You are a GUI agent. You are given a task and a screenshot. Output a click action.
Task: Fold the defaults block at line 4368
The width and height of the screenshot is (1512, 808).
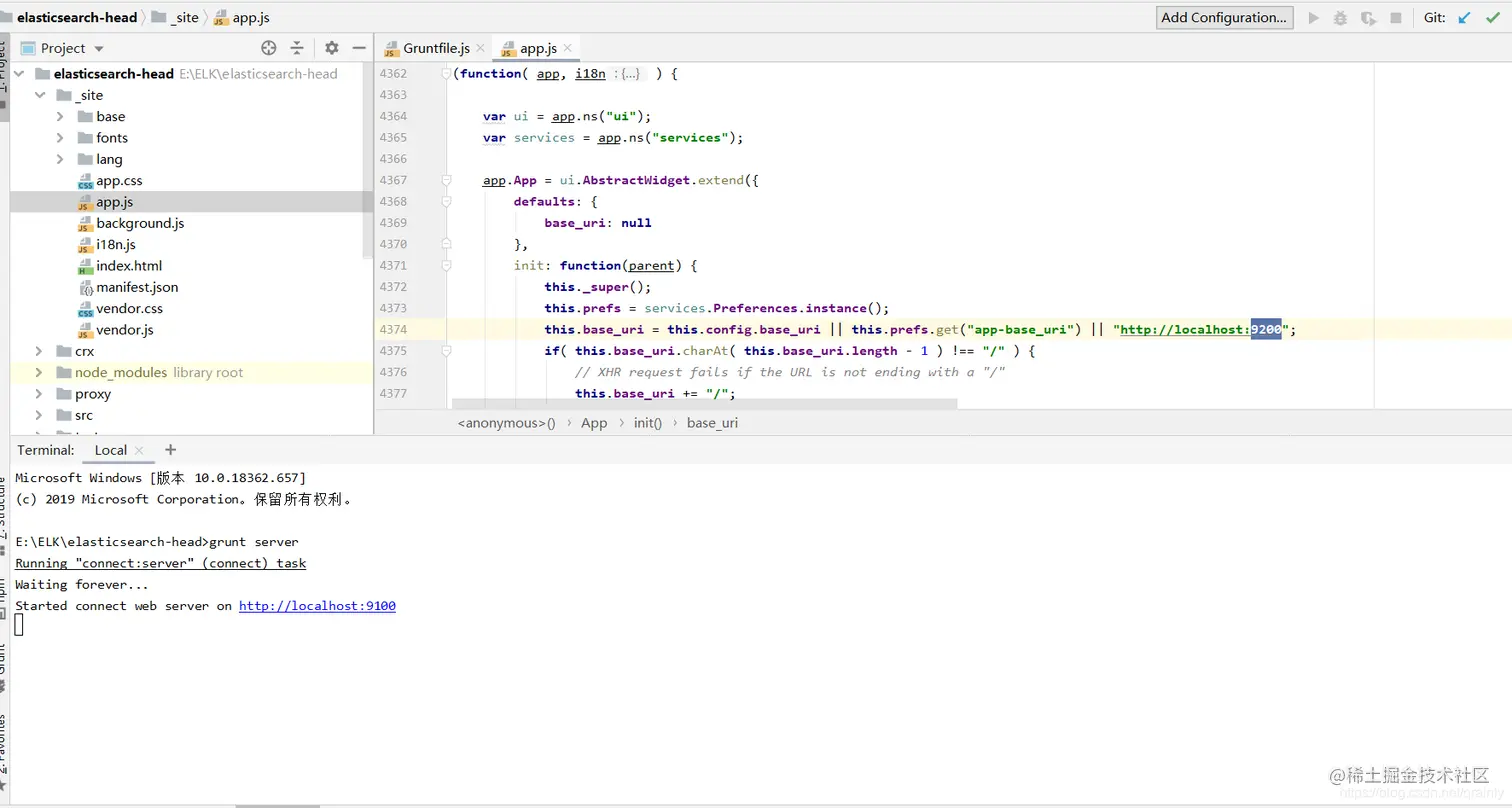pyautogui.click(x=446, y=201)
